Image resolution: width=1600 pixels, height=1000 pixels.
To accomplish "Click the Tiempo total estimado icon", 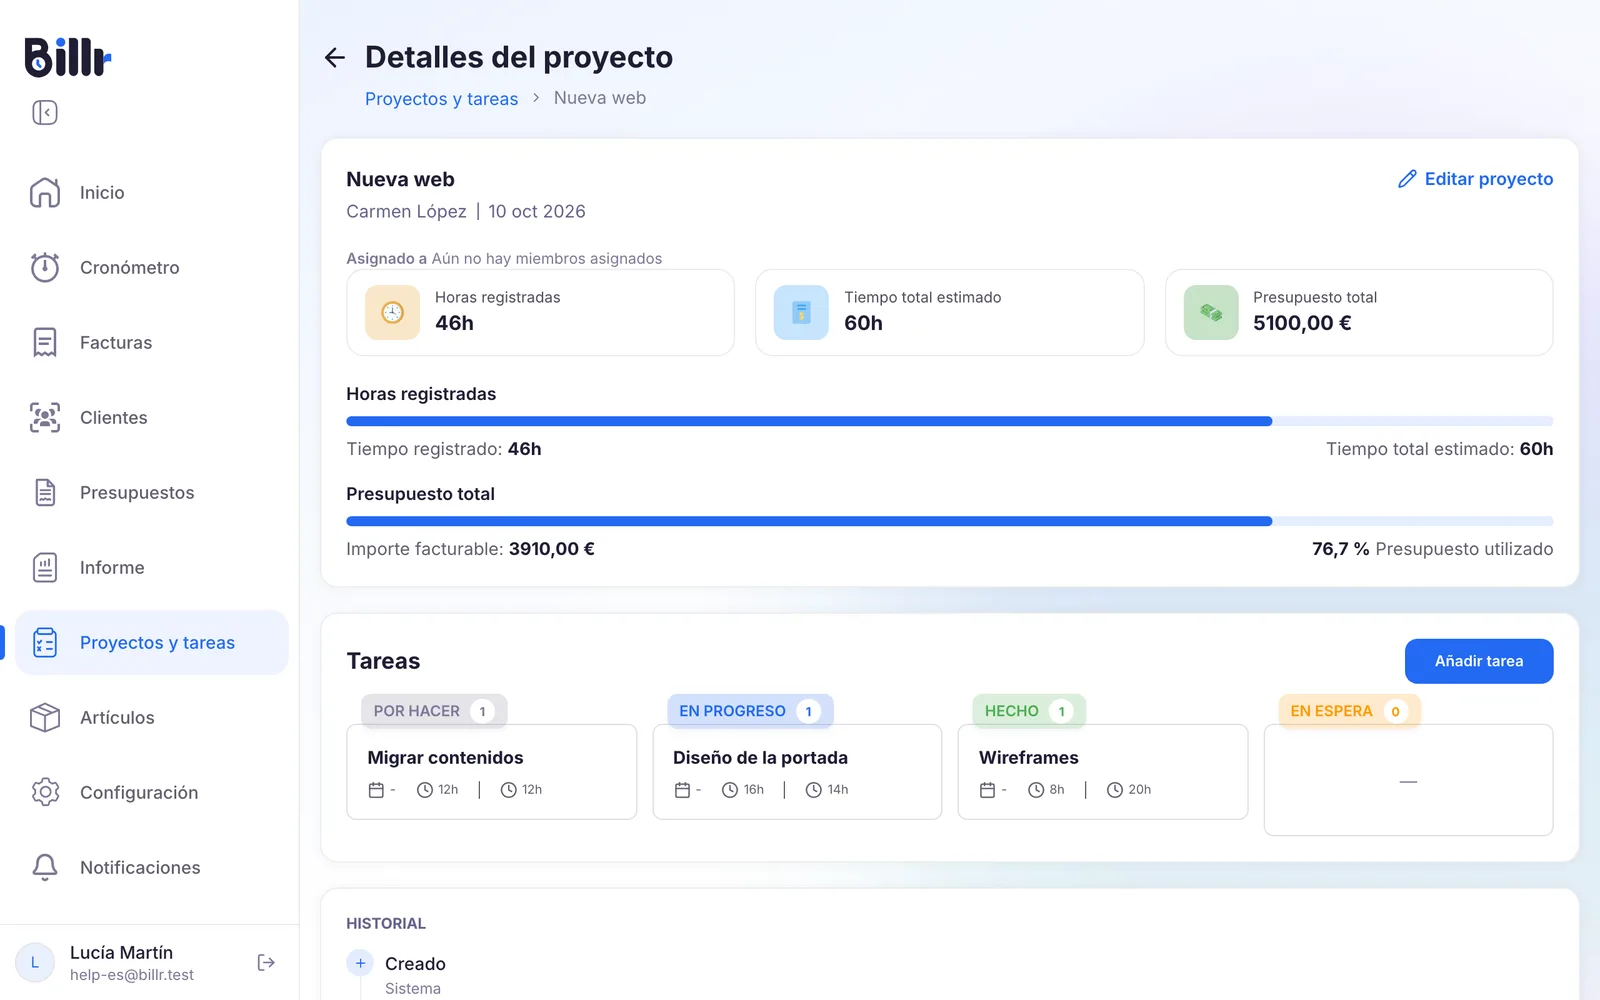I will (x=801, y=312).
